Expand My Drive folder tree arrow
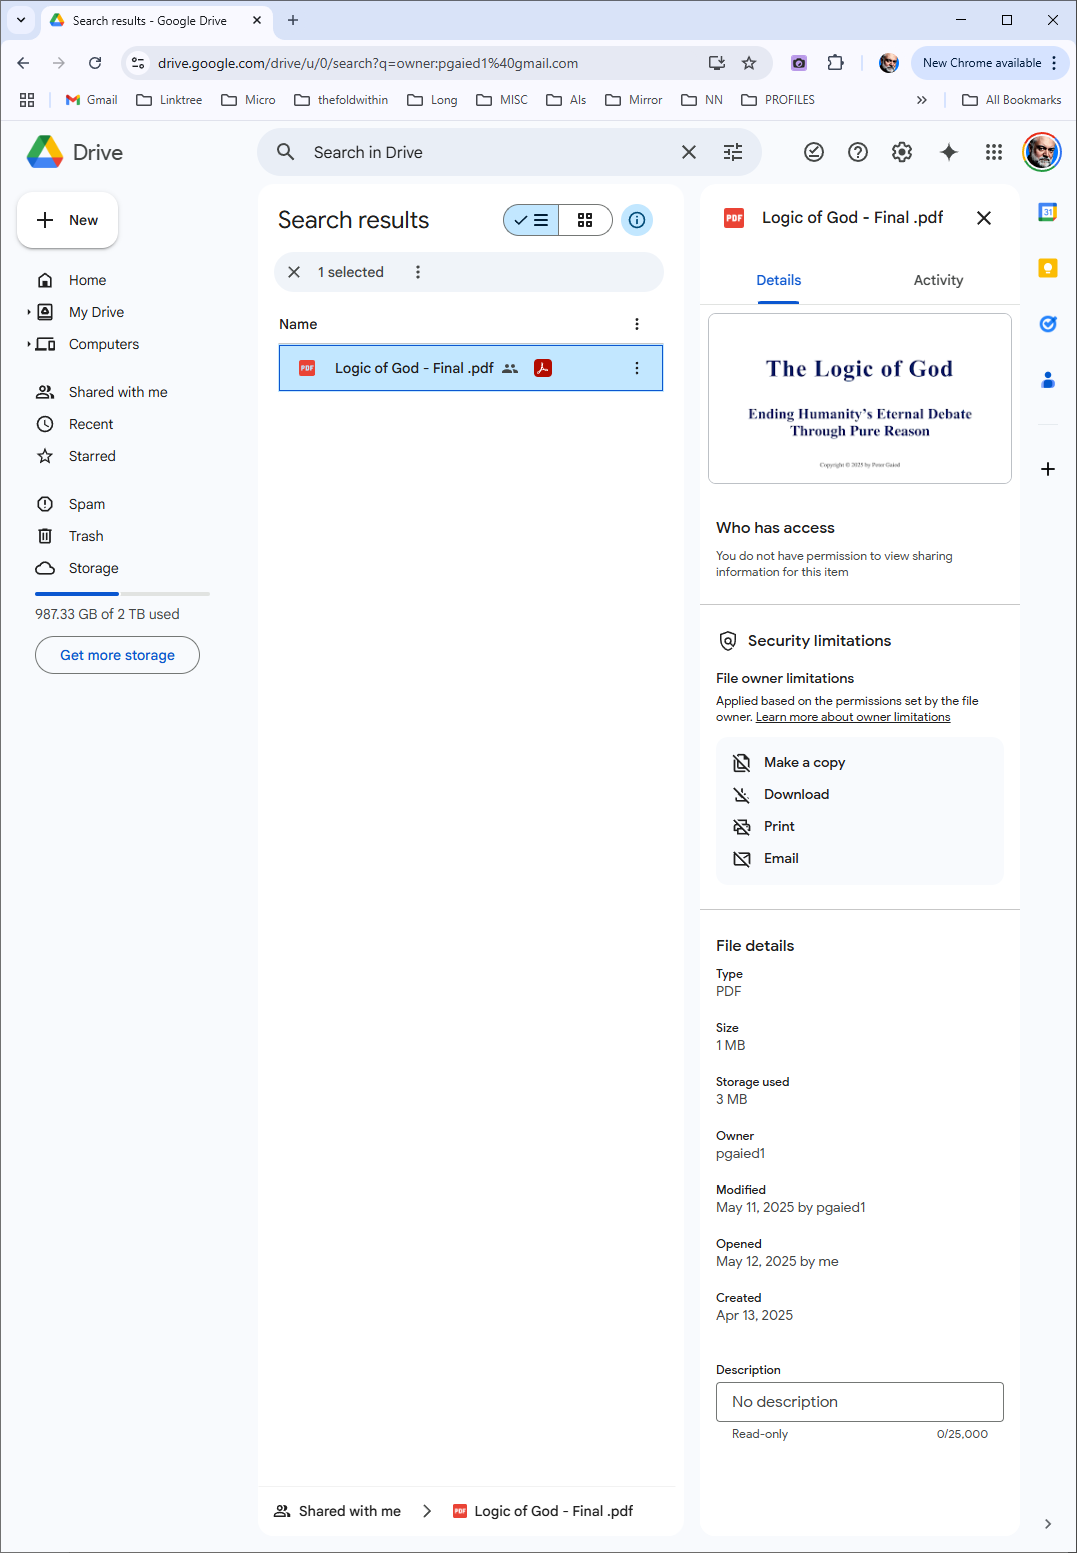The image size is (1077, 1553). point(28,312)
